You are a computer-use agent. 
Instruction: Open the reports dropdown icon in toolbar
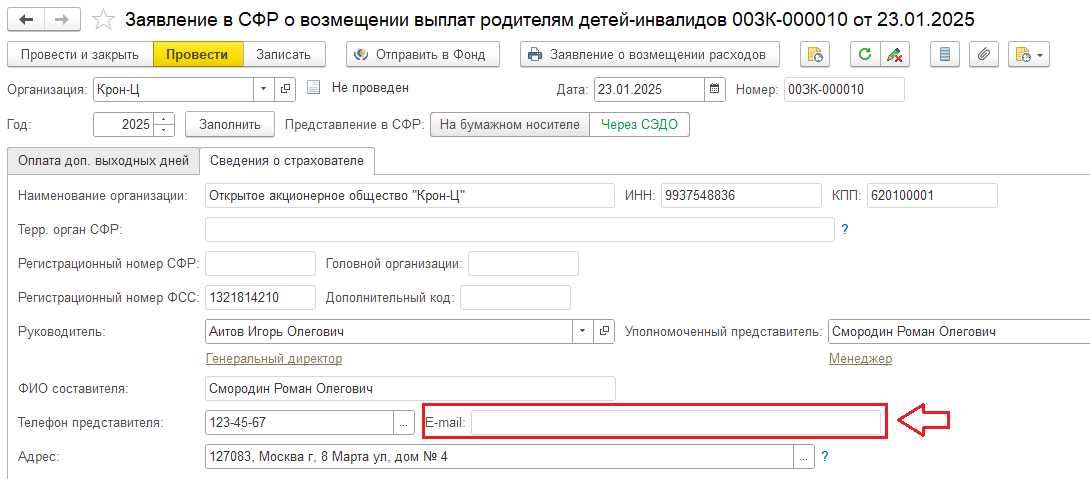pyautogui.click(x=1029, y=54)
